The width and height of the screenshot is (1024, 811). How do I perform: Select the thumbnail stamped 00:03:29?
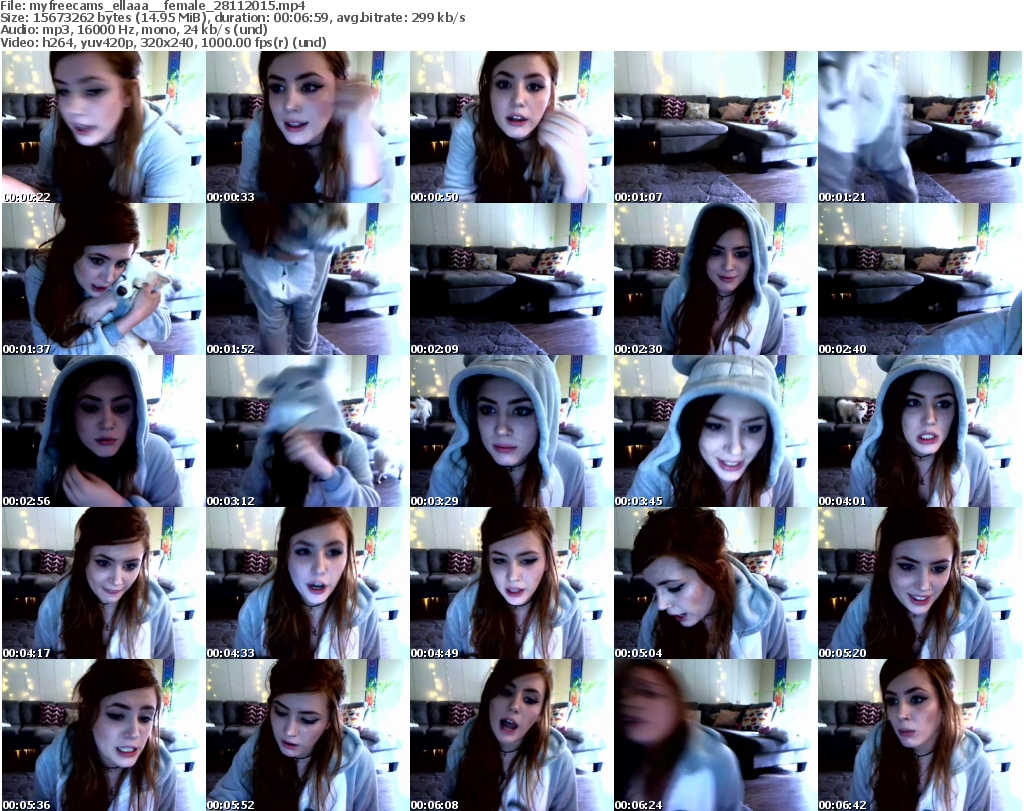pyautogui.click(x=511, y=431)
